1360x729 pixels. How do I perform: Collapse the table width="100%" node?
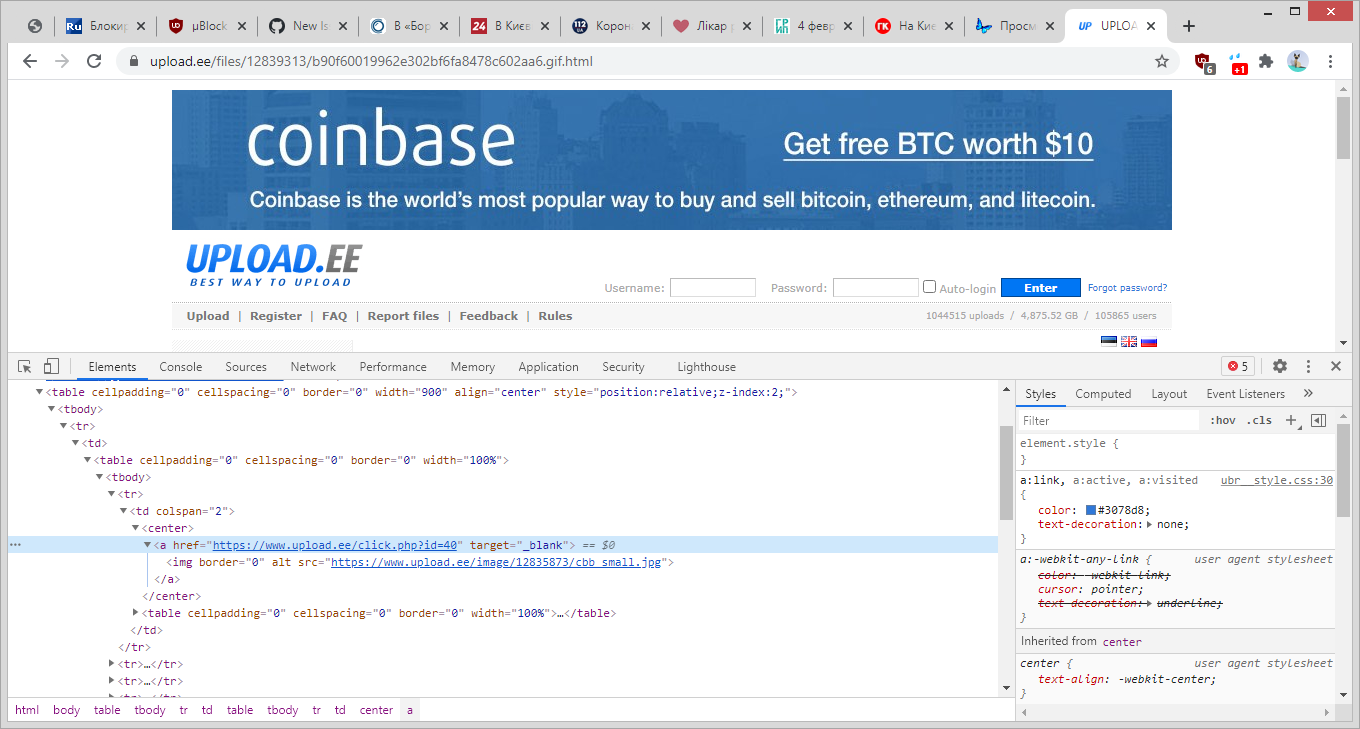coord(88,460)
